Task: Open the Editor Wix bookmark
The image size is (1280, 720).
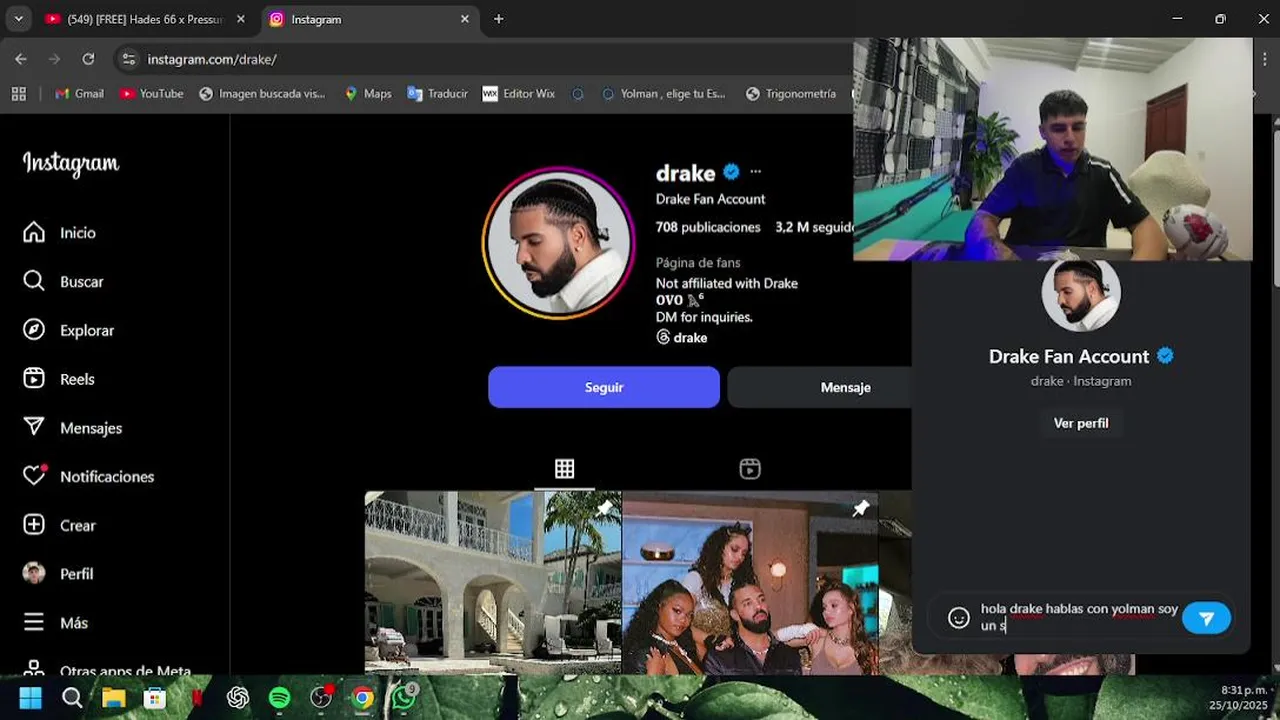Action: click(519, 93)
